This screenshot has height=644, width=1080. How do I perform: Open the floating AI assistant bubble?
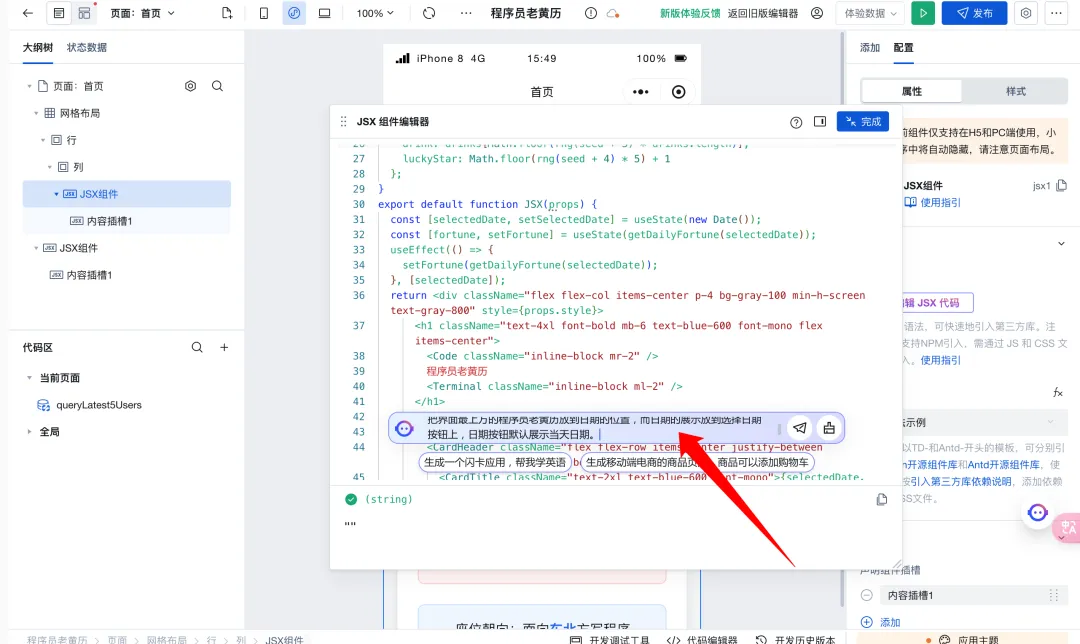coord(1038,512)
